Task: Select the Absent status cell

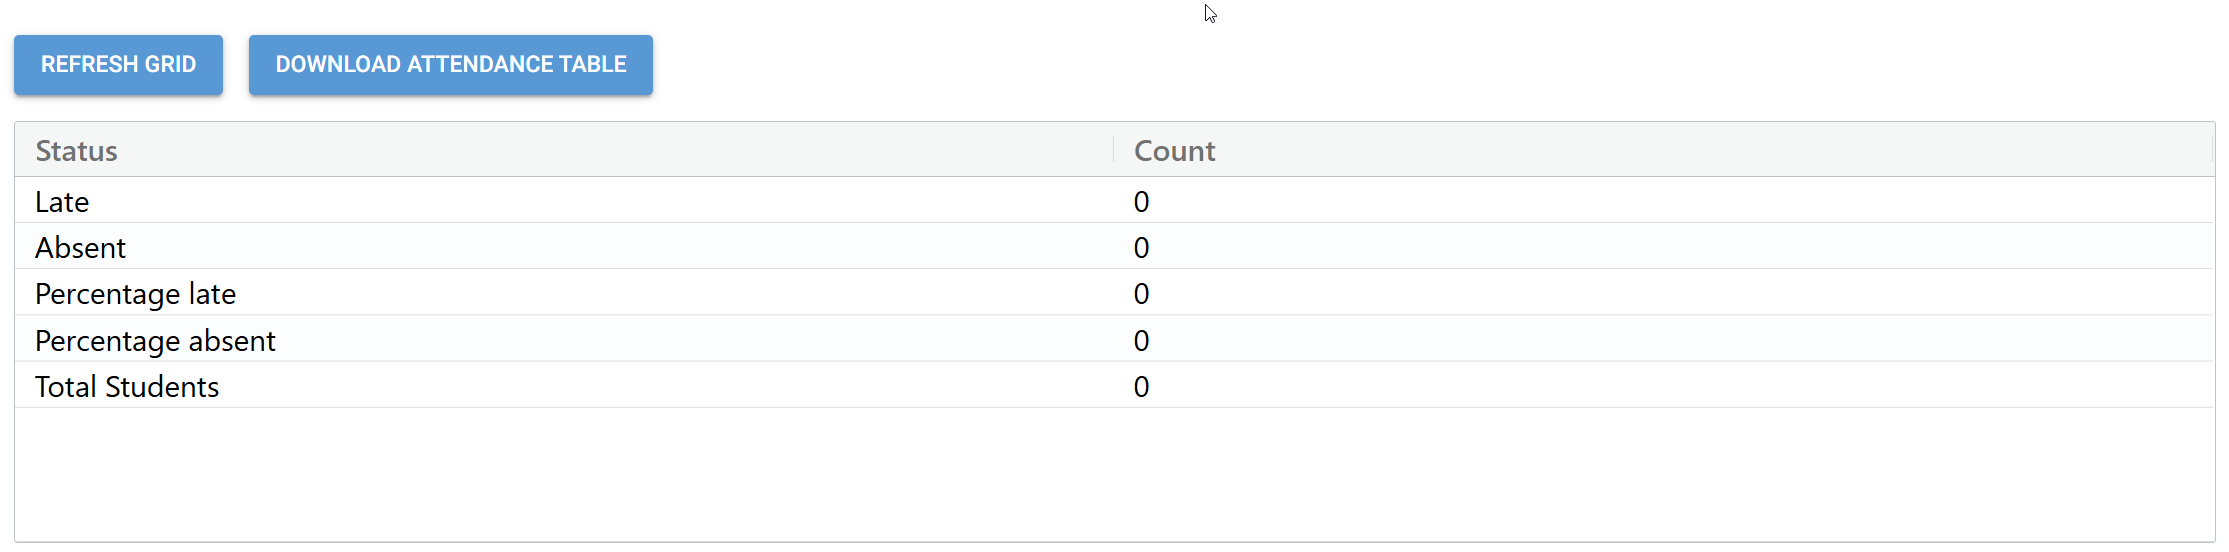Action: pos(80,248)
